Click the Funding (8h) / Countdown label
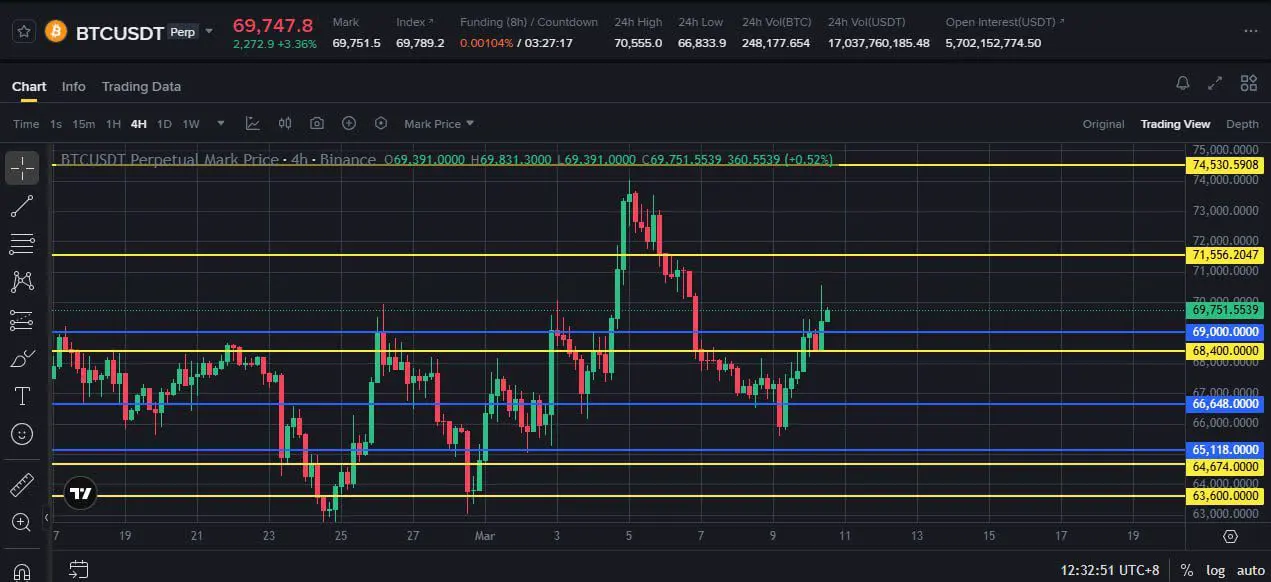Viewport: 1271px width, 582px height. click(529, 22)
